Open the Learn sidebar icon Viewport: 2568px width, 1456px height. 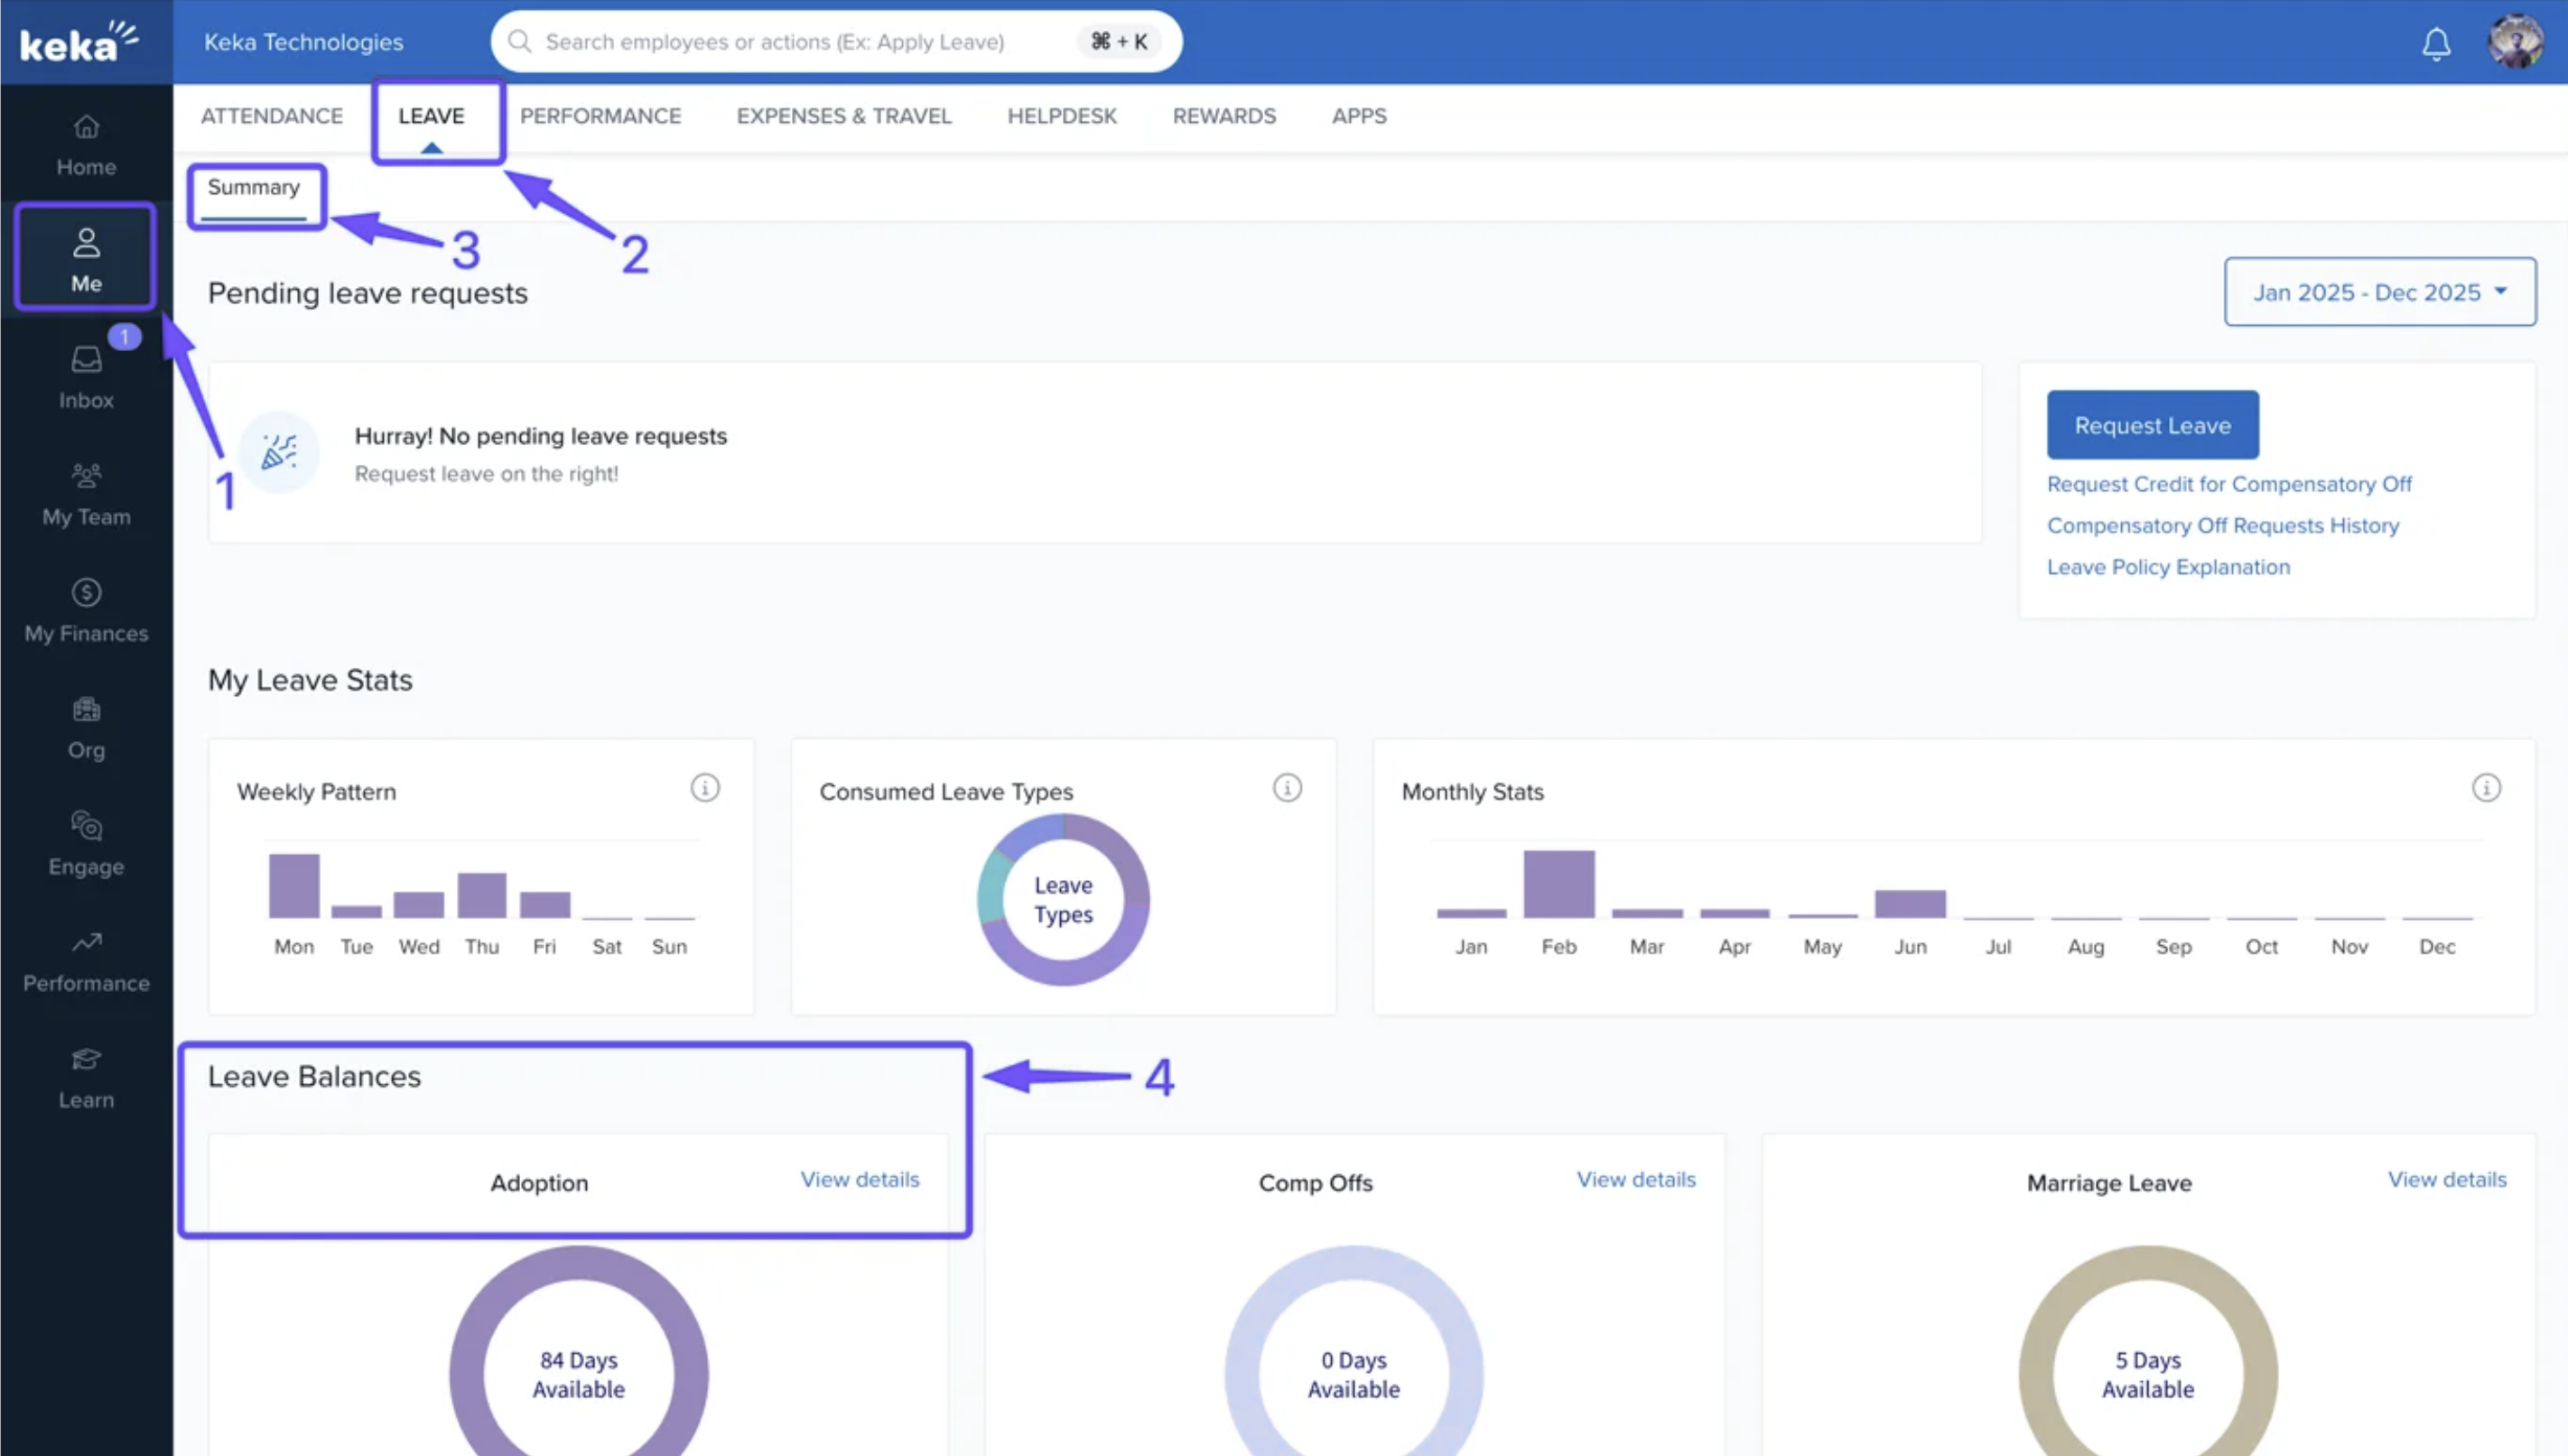[x=86, y=1077]
